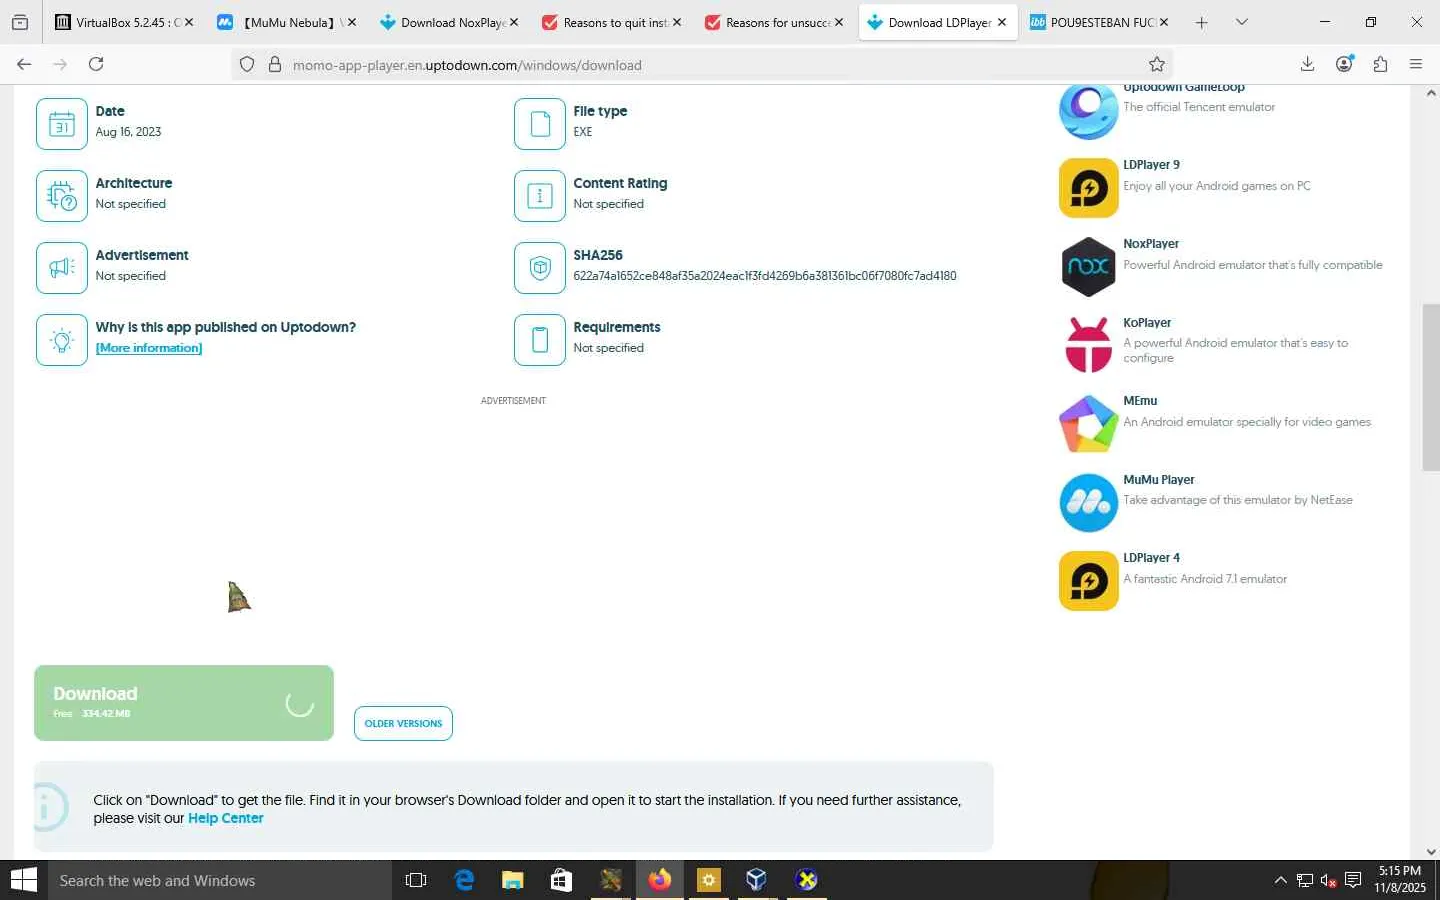Viewport: 1440px width, 900px height.
Task: Launch Microsoft Edge from the taskbar
Action: click(464, 880)
